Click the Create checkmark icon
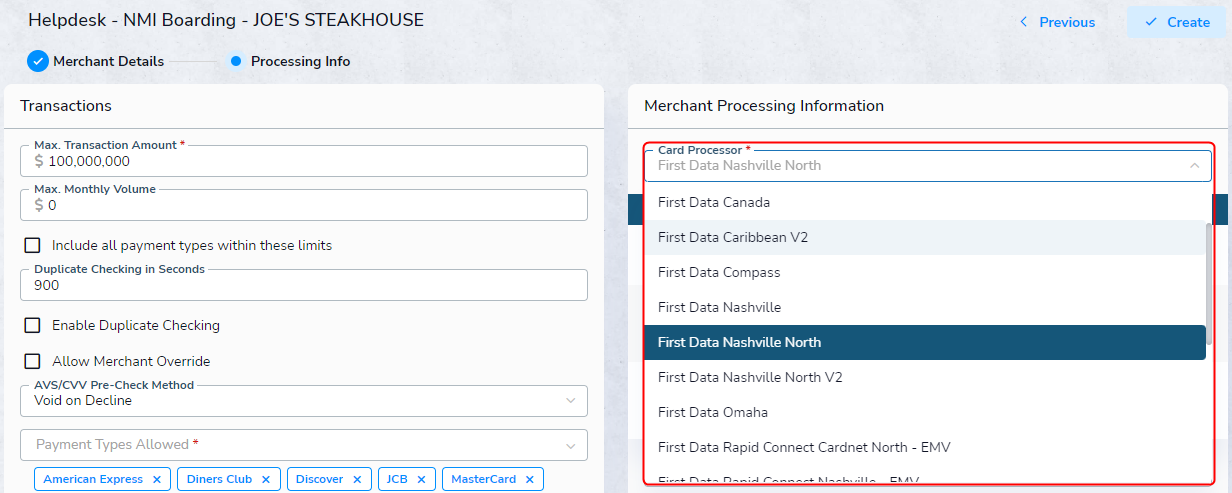The width and height of the screenshot is (1232, 493). click(1151, 22)
